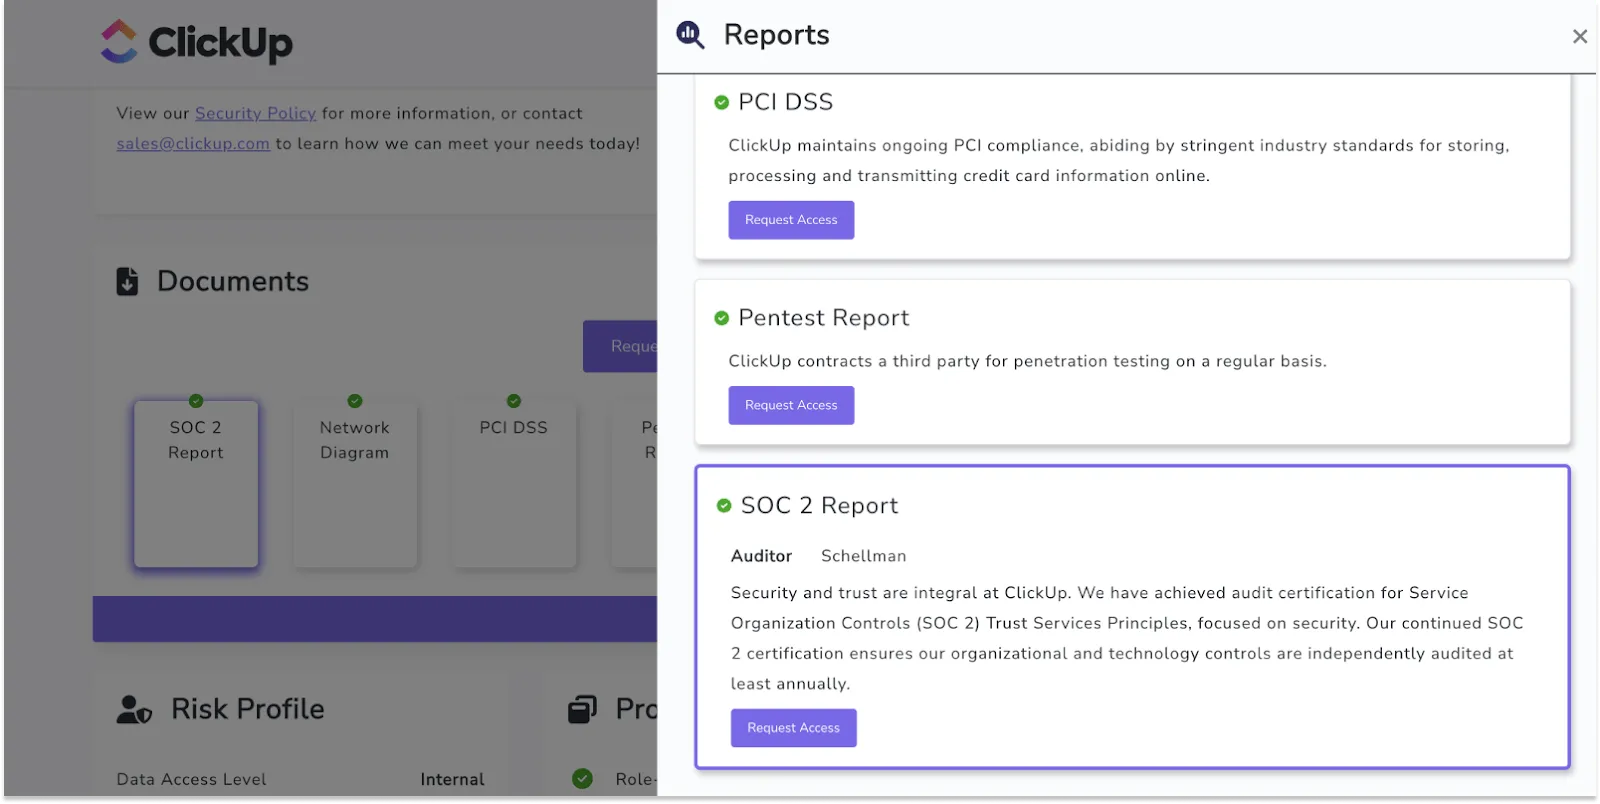
Task: Click the Reports panel title
Action: coord(777,35)
